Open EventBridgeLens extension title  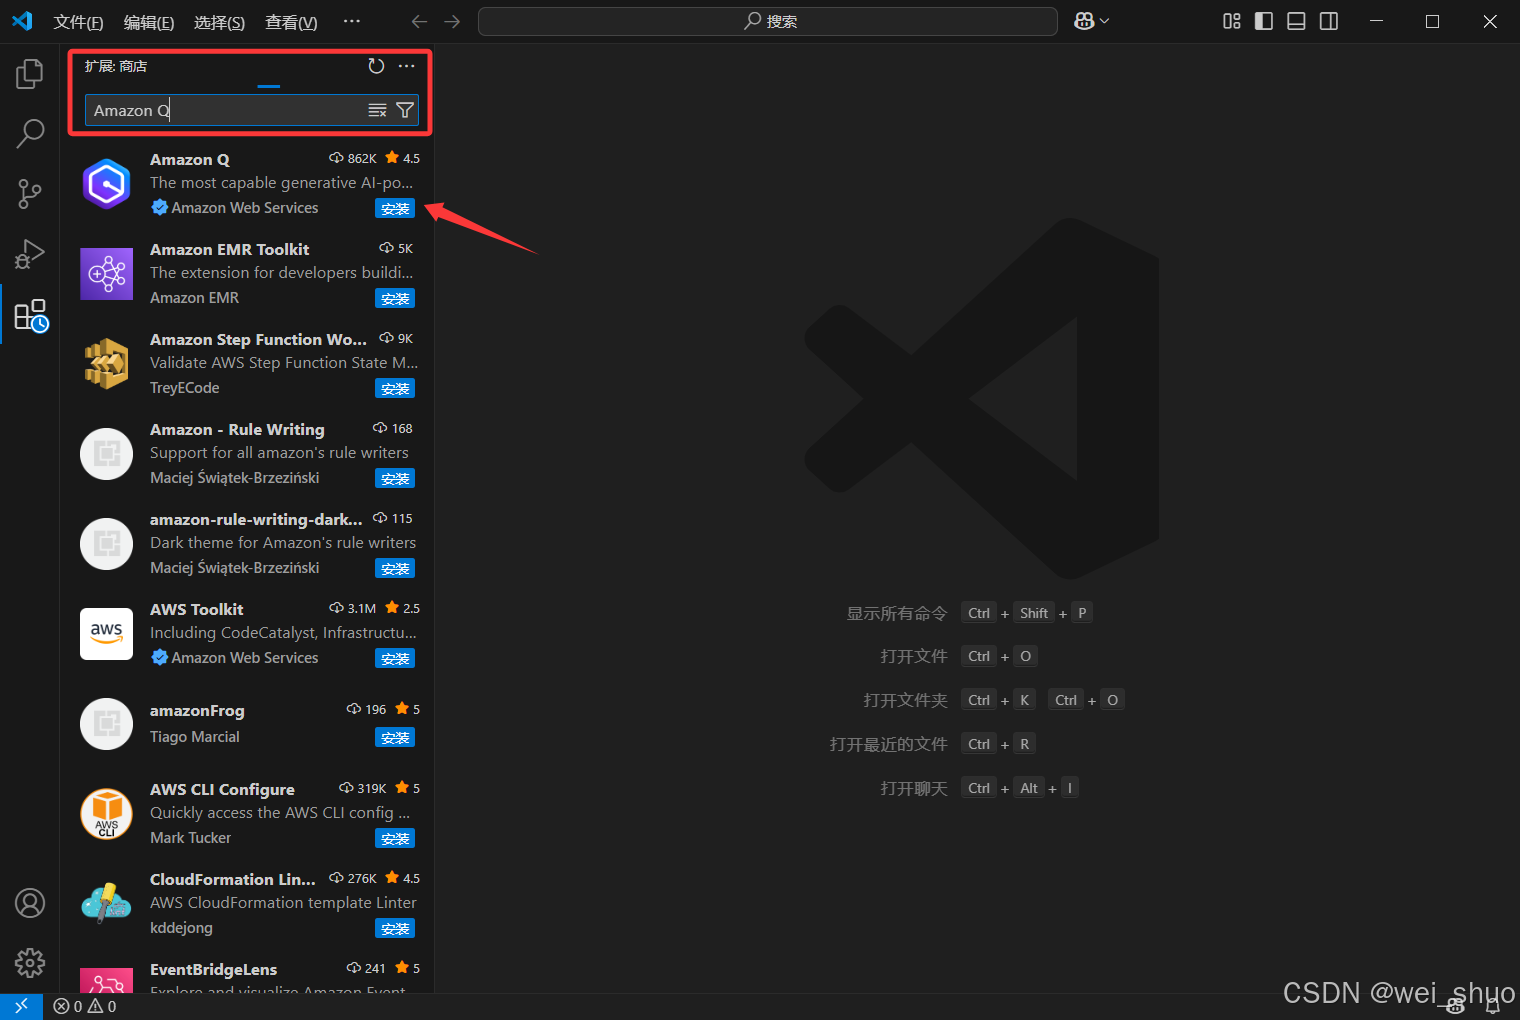point(213,970)
